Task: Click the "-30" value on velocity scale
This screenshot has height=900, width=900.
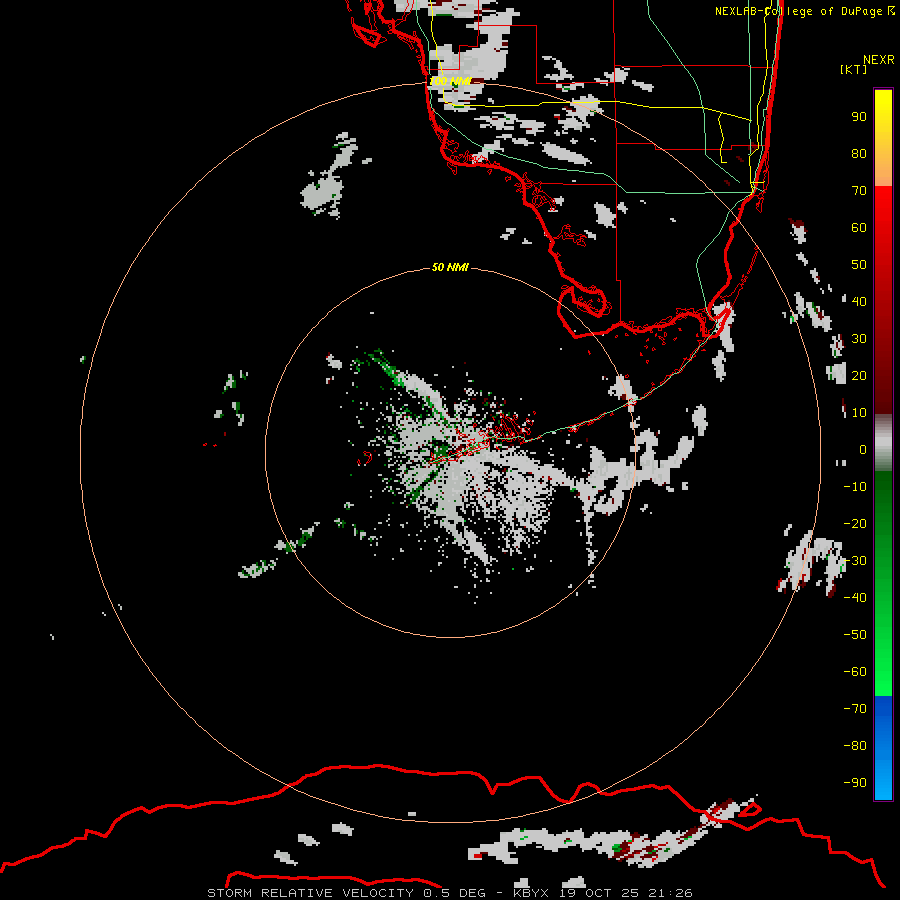Action: point(855,561)
